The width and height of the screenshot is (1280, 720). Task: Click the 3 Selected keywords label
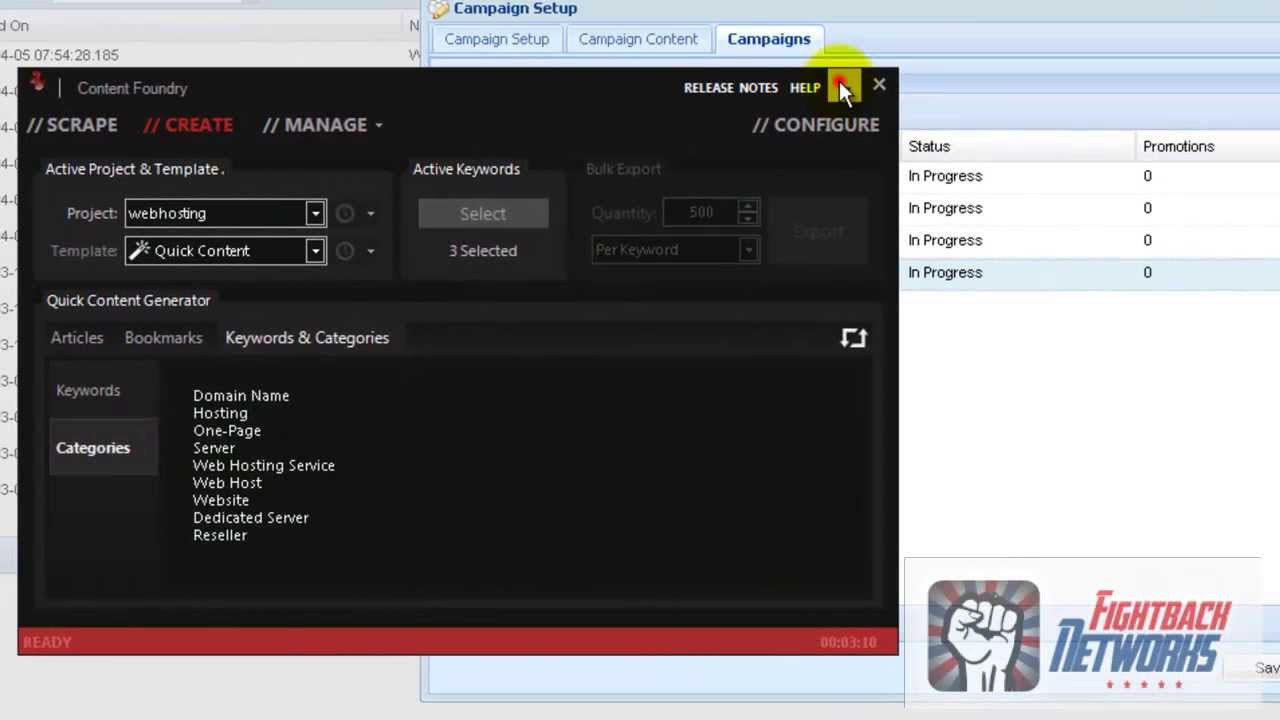[483, 251]
